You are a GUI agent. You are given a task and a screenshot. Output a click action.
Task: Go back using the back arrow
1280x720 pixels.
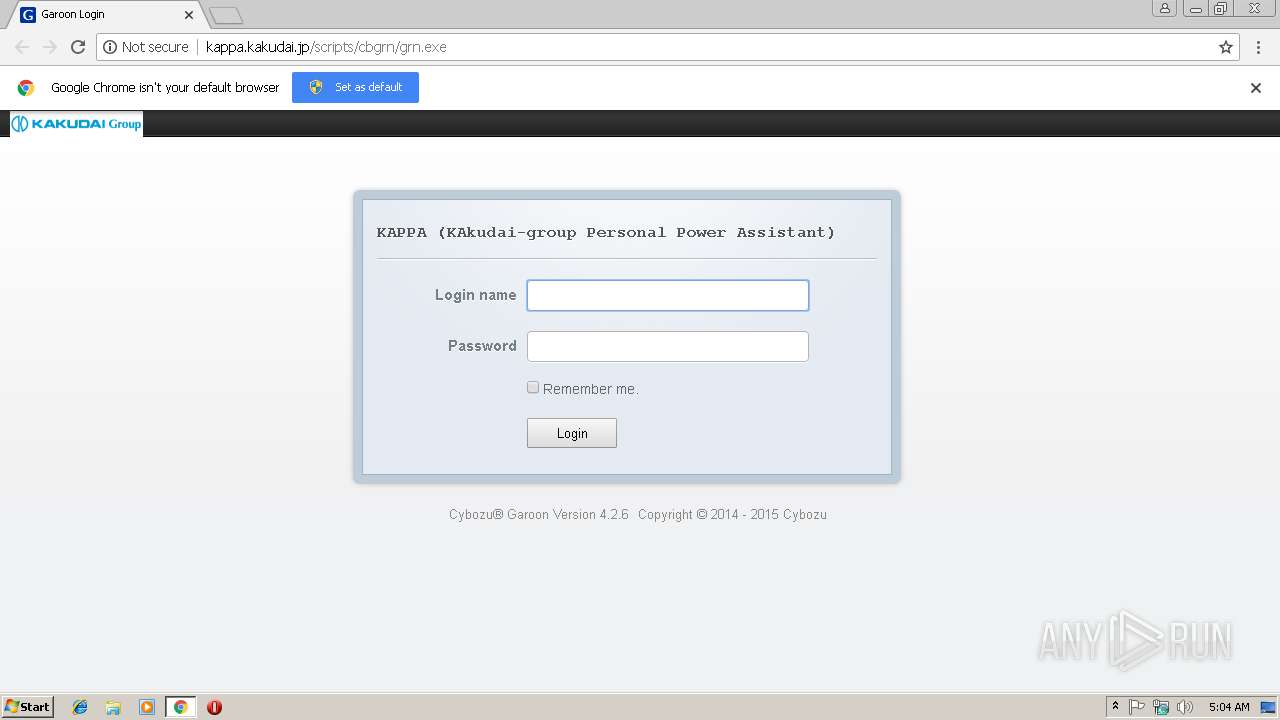[x=22, y=47]
